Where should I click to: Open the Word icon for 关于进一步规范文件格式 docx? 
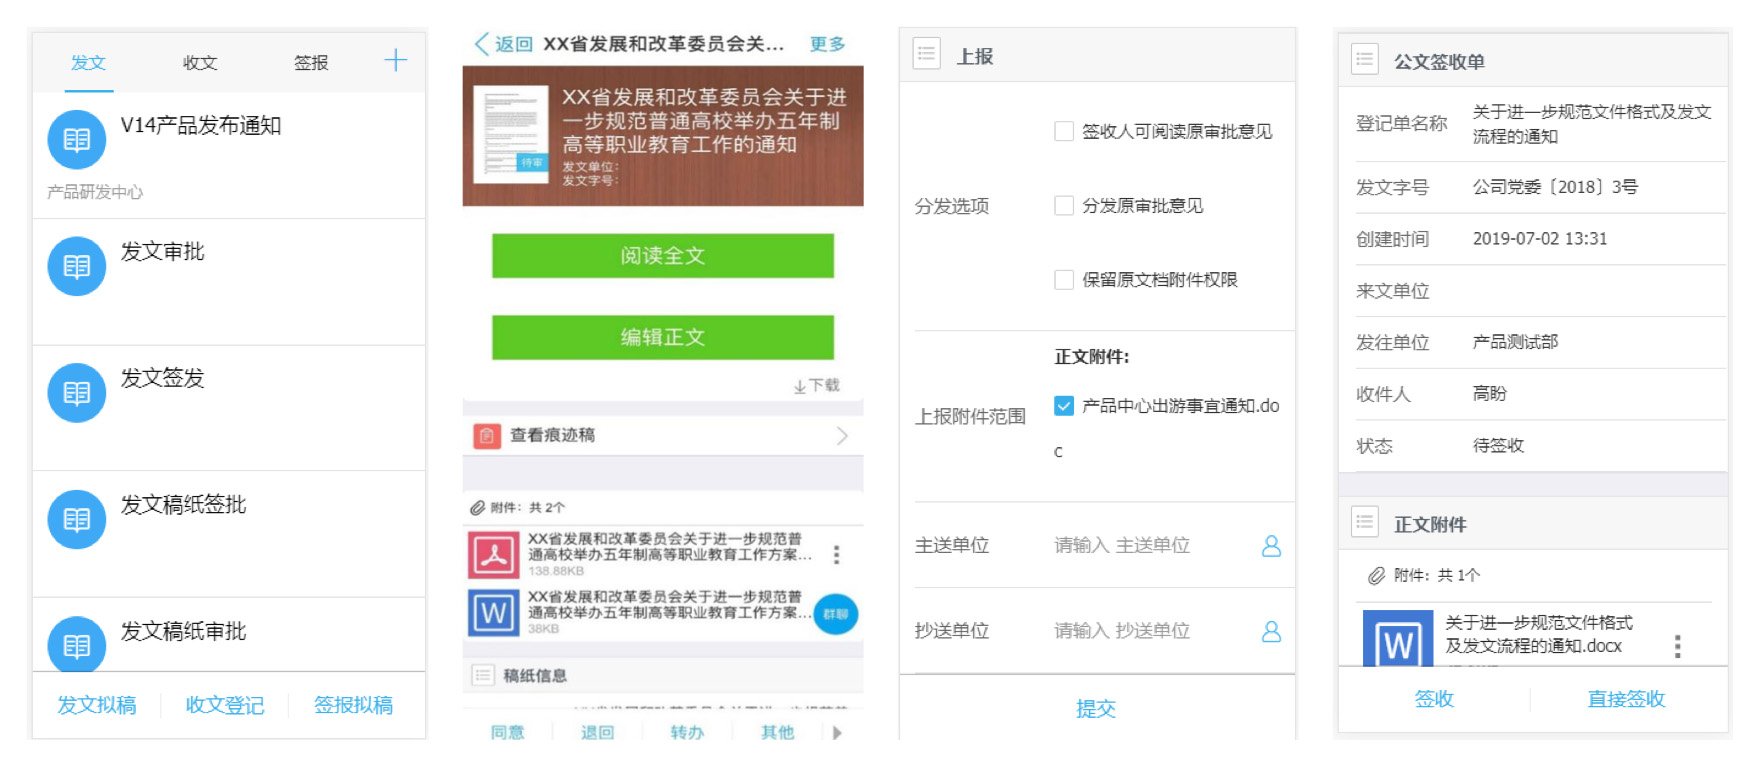(1397, 640)
